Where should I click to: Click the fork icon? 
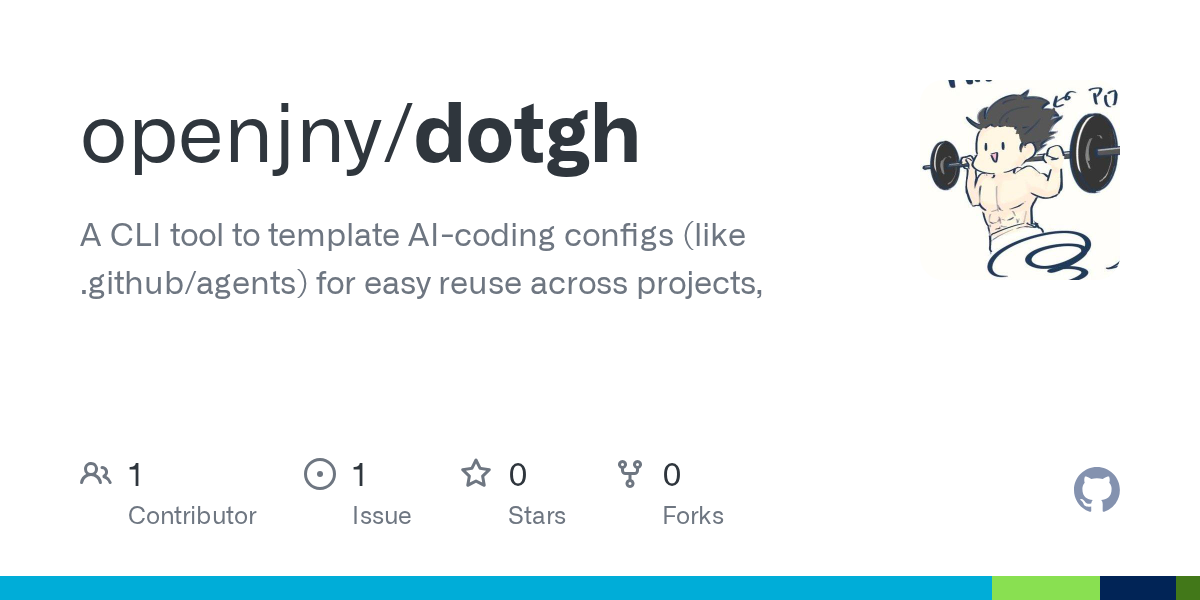(x=630, y=474)
